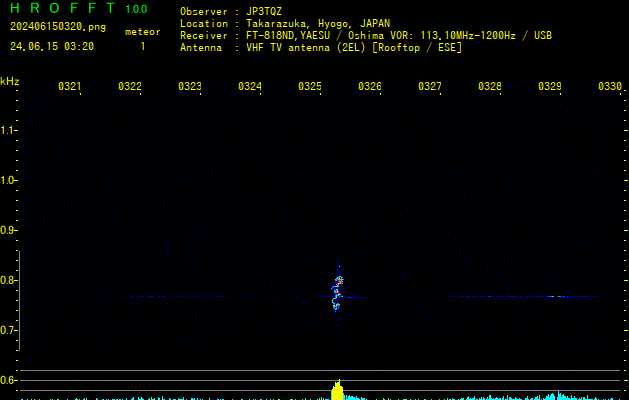Select the Location Takarazuka, Hyogo line

tap(285, 23)
